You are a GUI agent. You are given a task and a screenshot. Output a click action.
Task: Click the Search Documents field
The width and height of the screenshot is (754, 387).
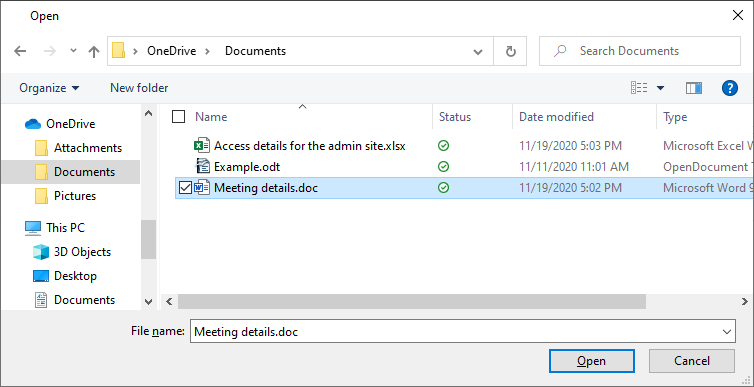(640, 51)
